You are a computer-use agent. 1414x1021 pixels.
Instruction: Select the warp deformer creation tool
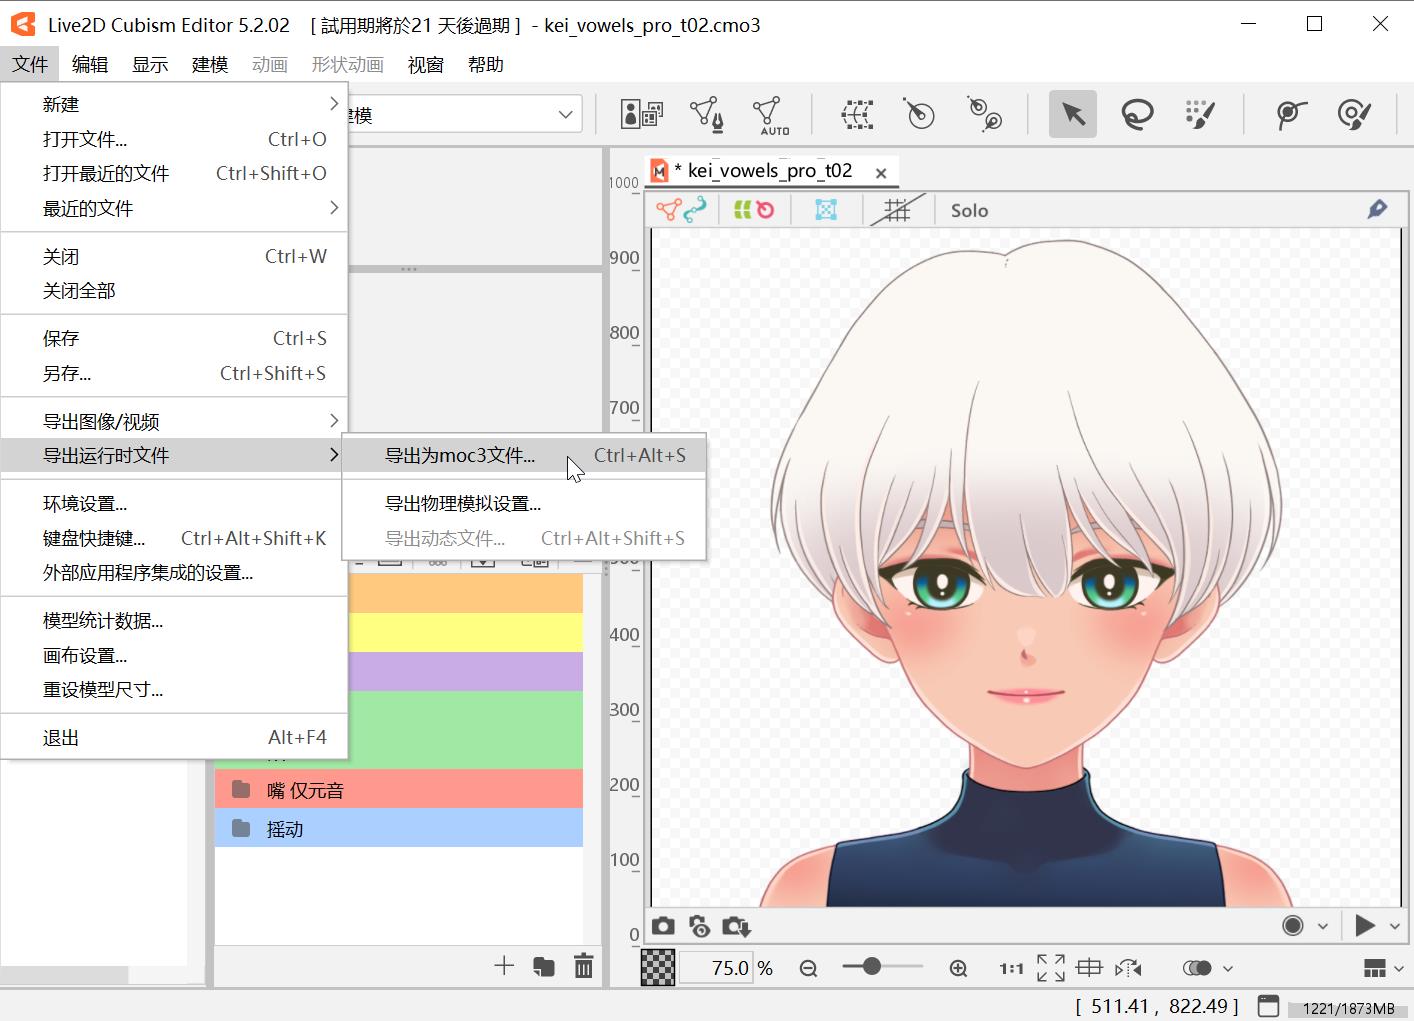pos(857,114)
